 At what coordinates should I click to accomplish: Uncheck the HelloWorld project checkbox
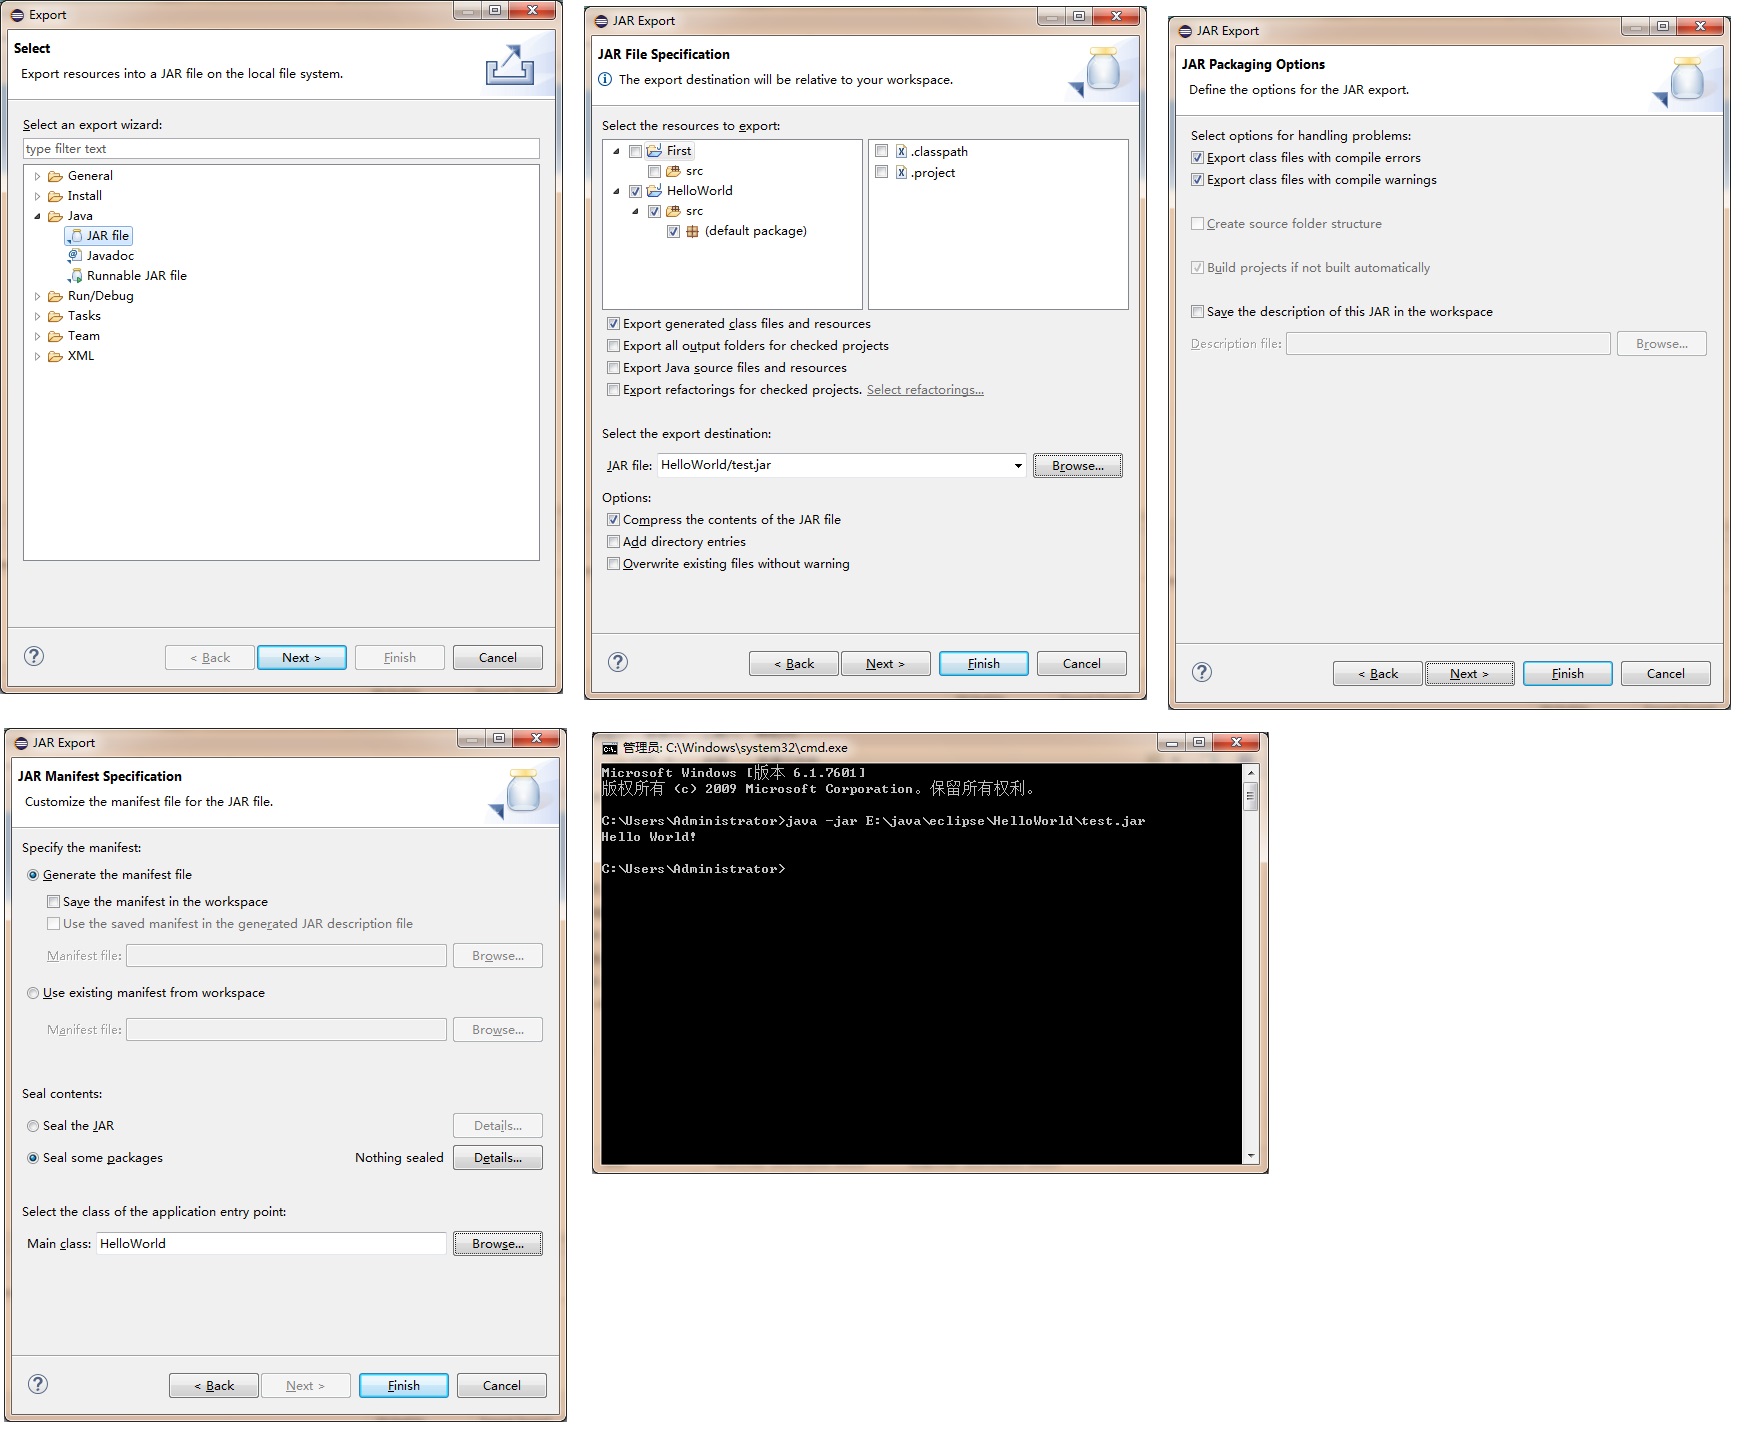coord(635,191)
